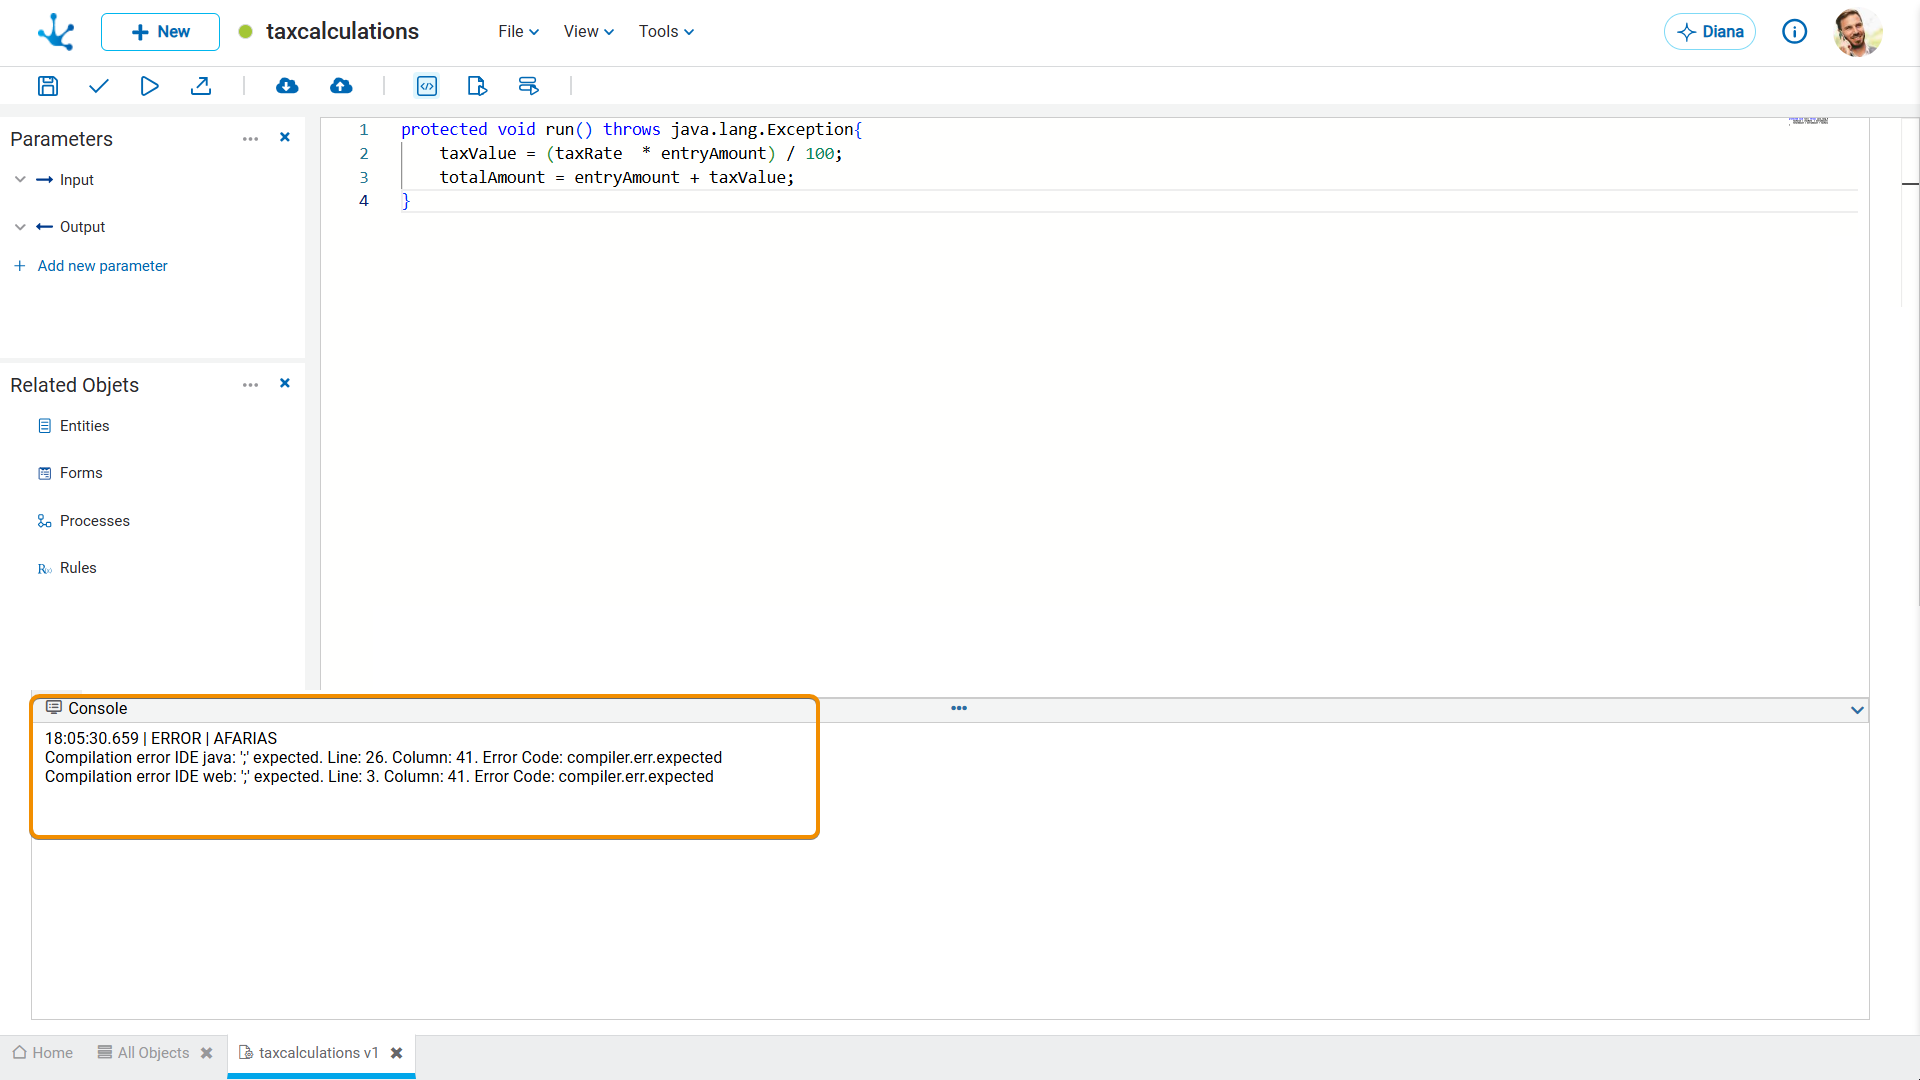
Task: Click the rows configuration toolbar icon
Action: 528,86
